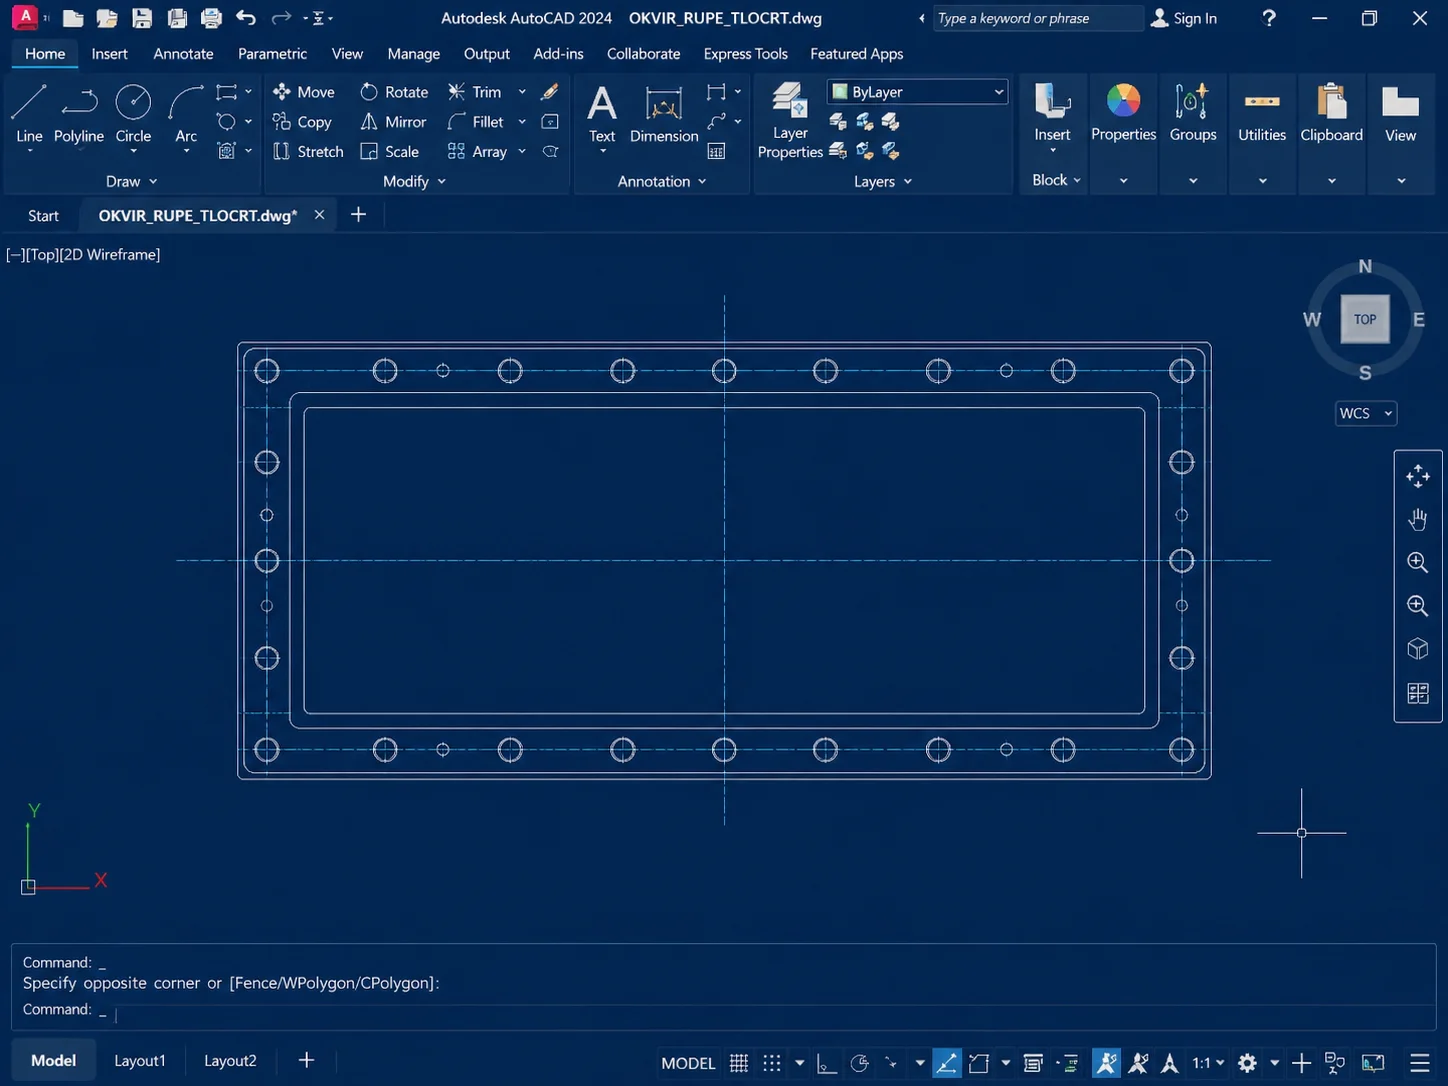Expand the Modify panel
This screenshot has width=1448, height=1086.
pos(414,181)
